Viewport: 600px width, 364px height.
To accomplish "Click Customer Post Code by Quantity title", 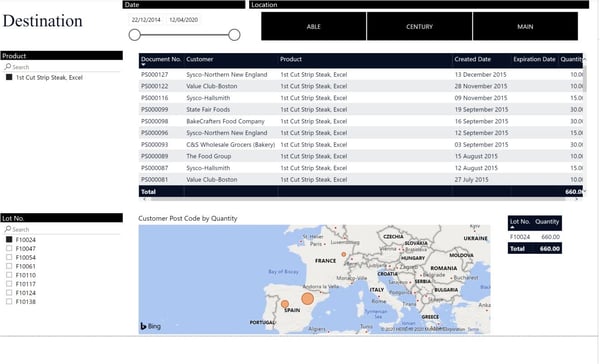I will 188,219.
